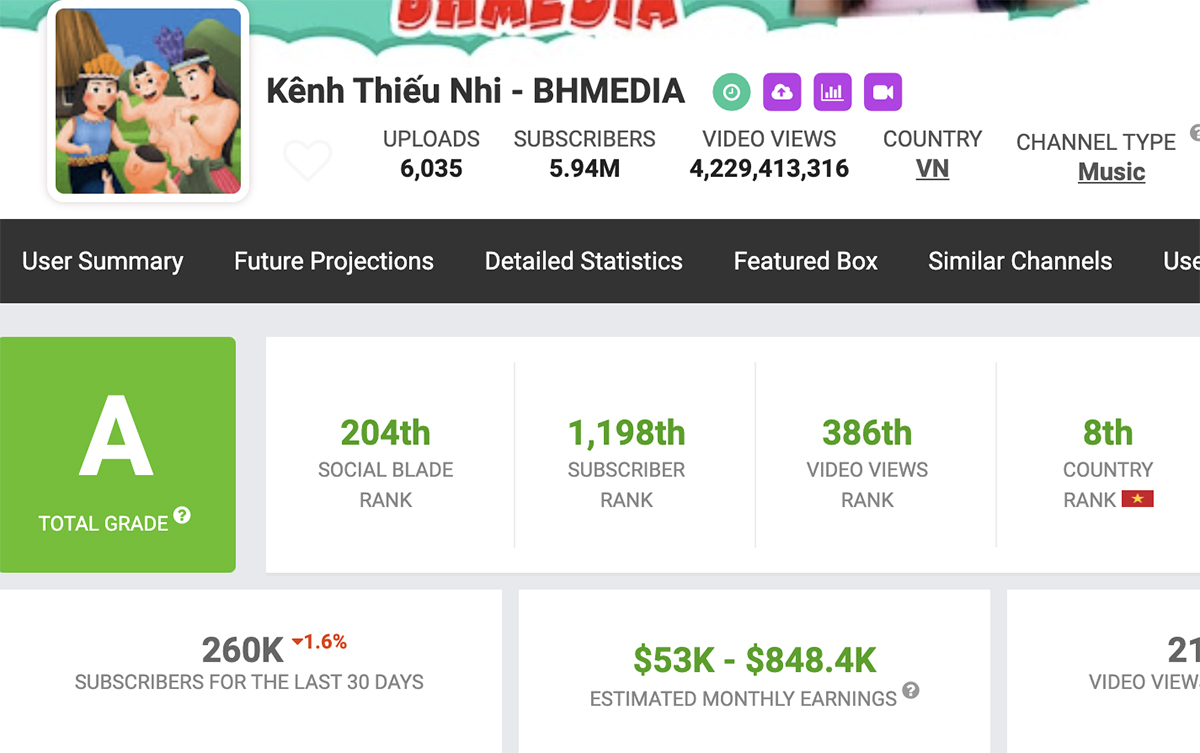Toggle the favorite heart for this channel
Image resolution: width=1200 pixels, height=753 pixels.
pos(307,160)
